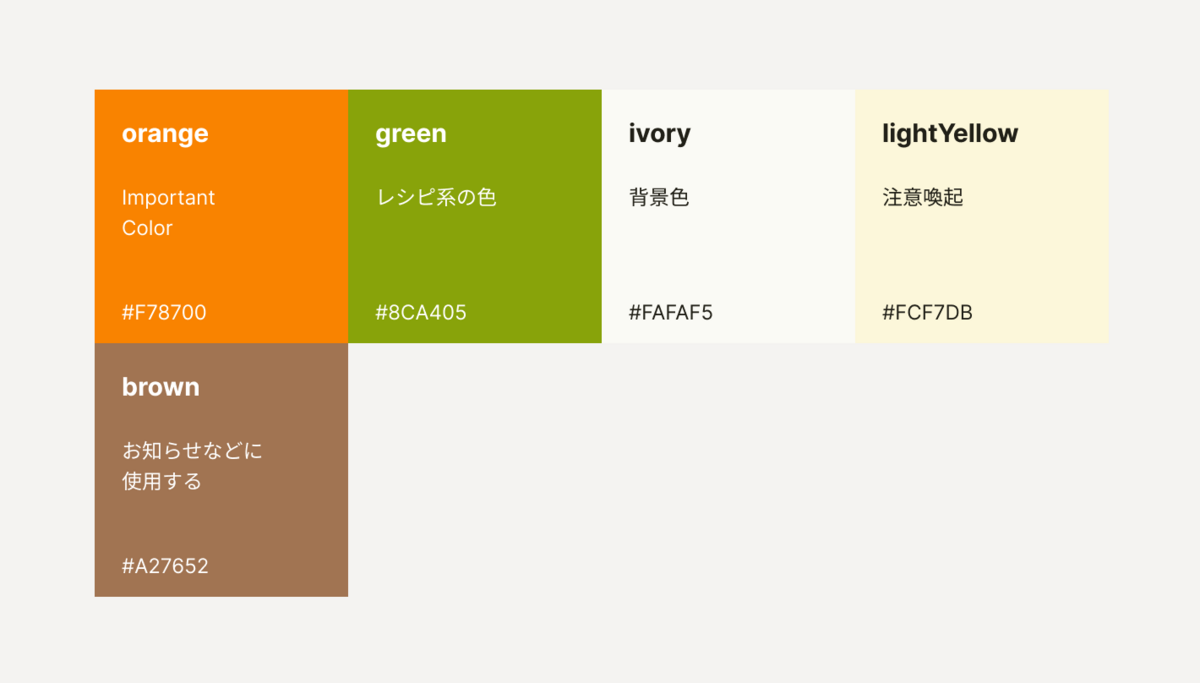The height and width of the screenshot is (683, 1200).
Task: Select the orange color swatch
Action: point(221,216)
